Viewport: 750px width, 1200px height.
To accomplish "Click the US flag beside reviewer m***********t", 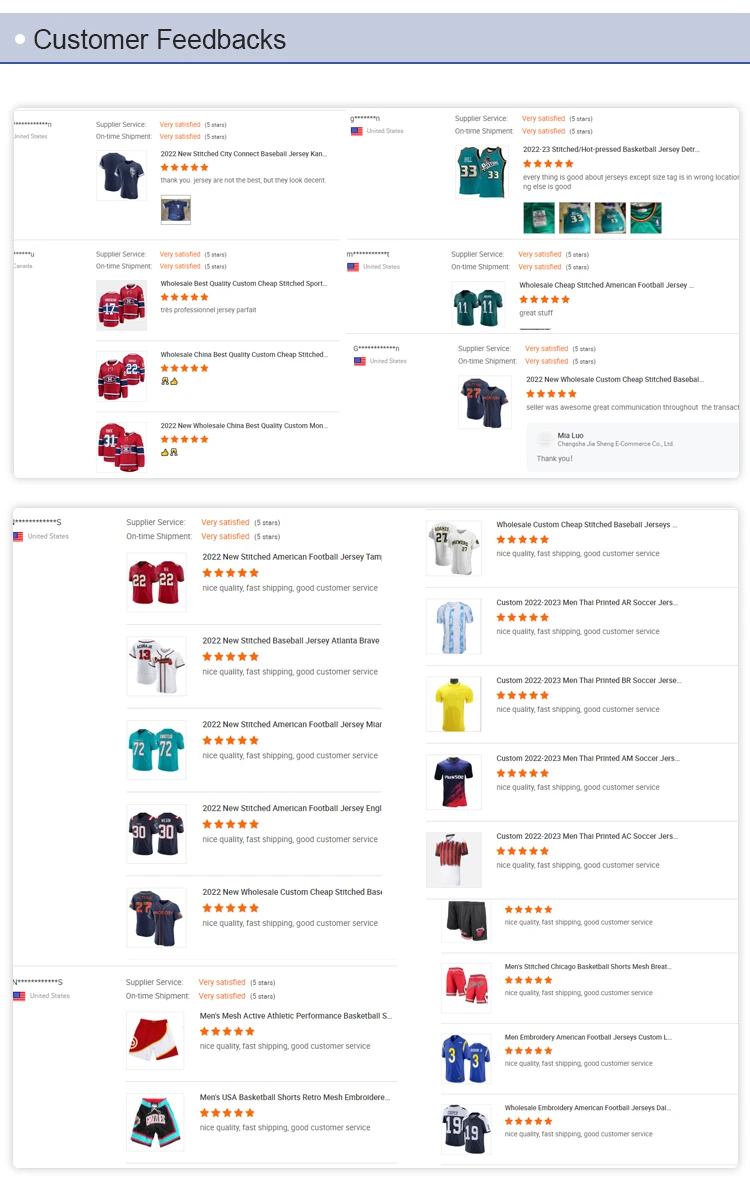I will pyautogui.click(x=353, y=267).
